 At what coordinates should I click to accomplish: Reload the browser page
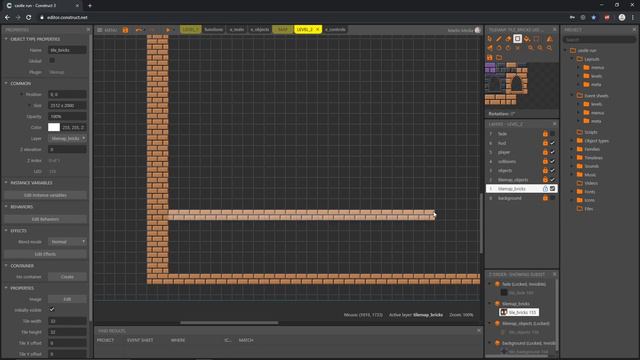29,18
